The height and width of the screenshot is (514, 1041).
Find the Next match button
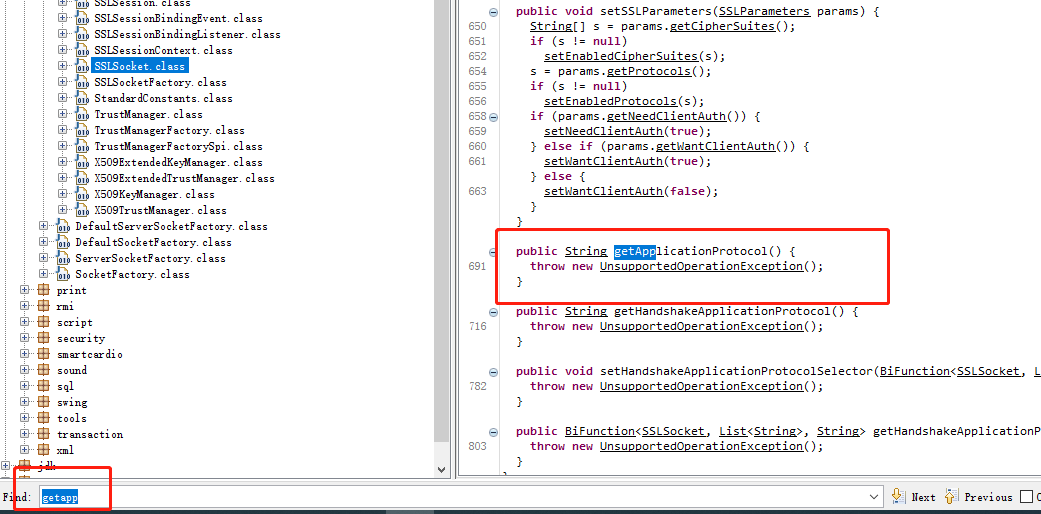coord(914,497)
